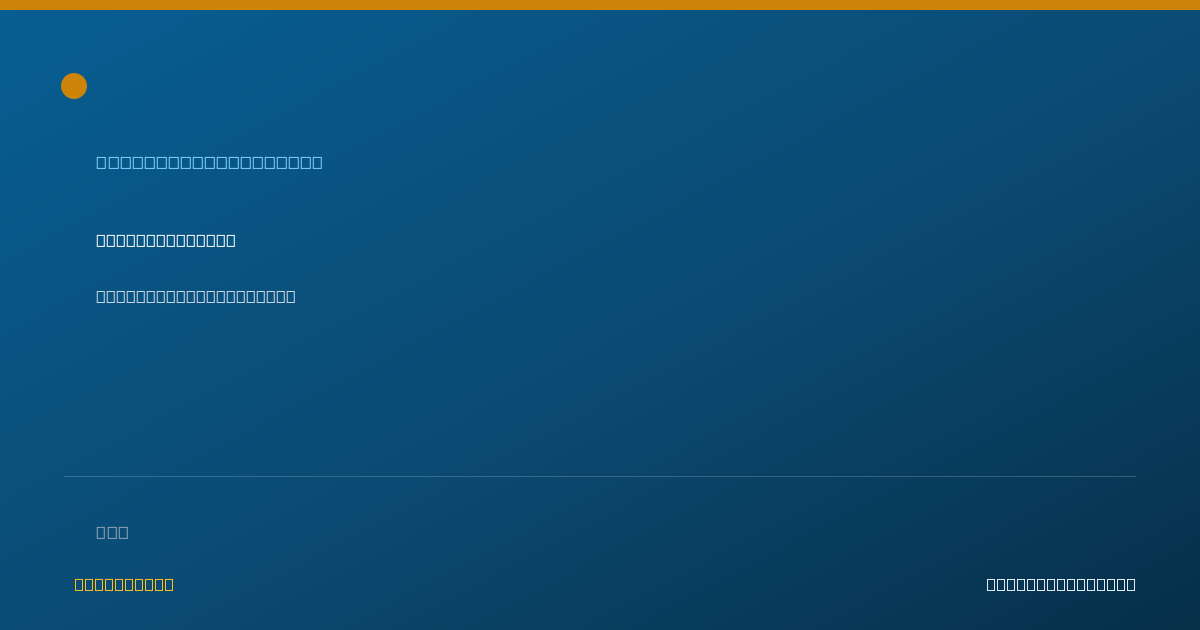Open the yellow text link at bottom-left

coord(124,584)
